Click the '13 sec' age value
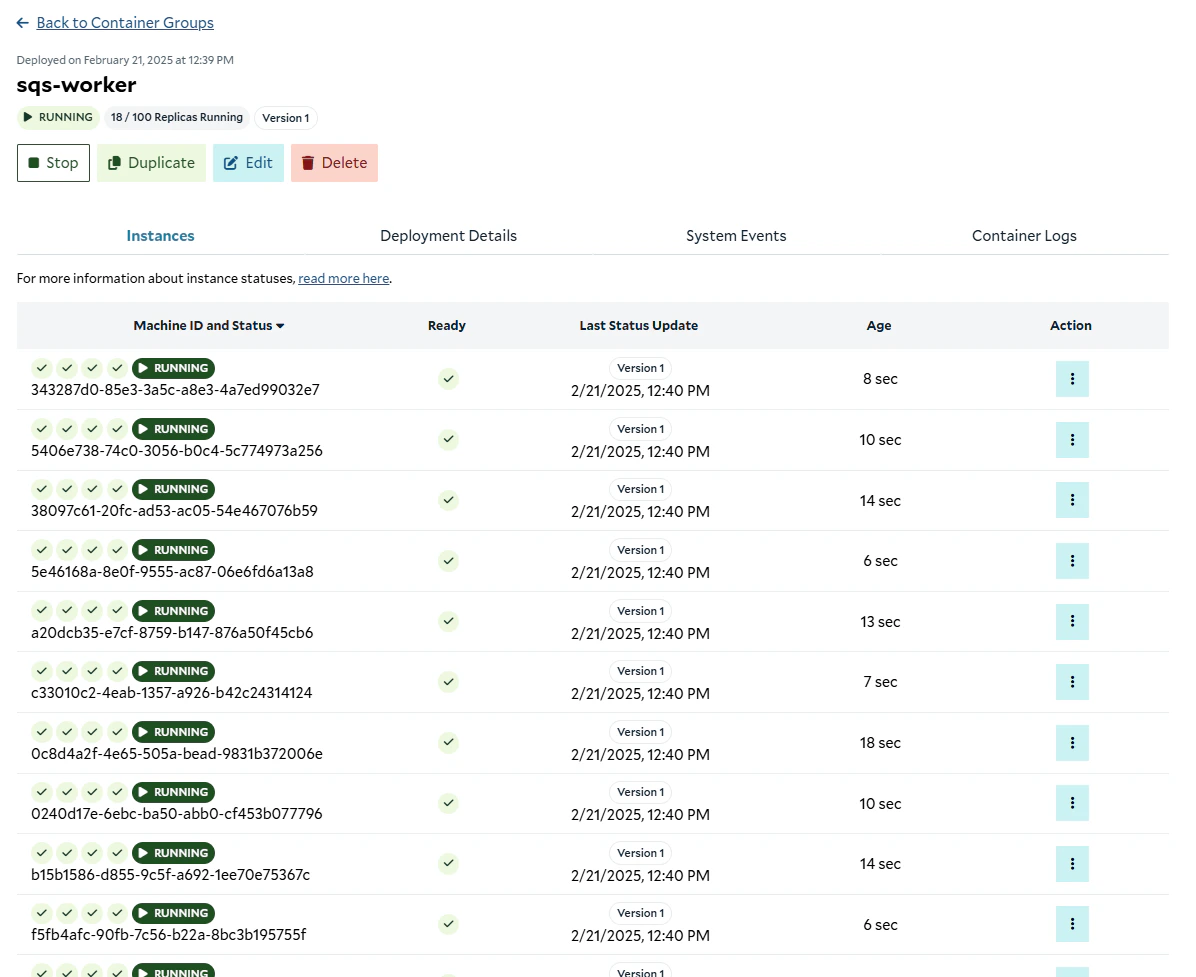The width and height of the screenshot is (1196, 977). [x=880, y=622]
